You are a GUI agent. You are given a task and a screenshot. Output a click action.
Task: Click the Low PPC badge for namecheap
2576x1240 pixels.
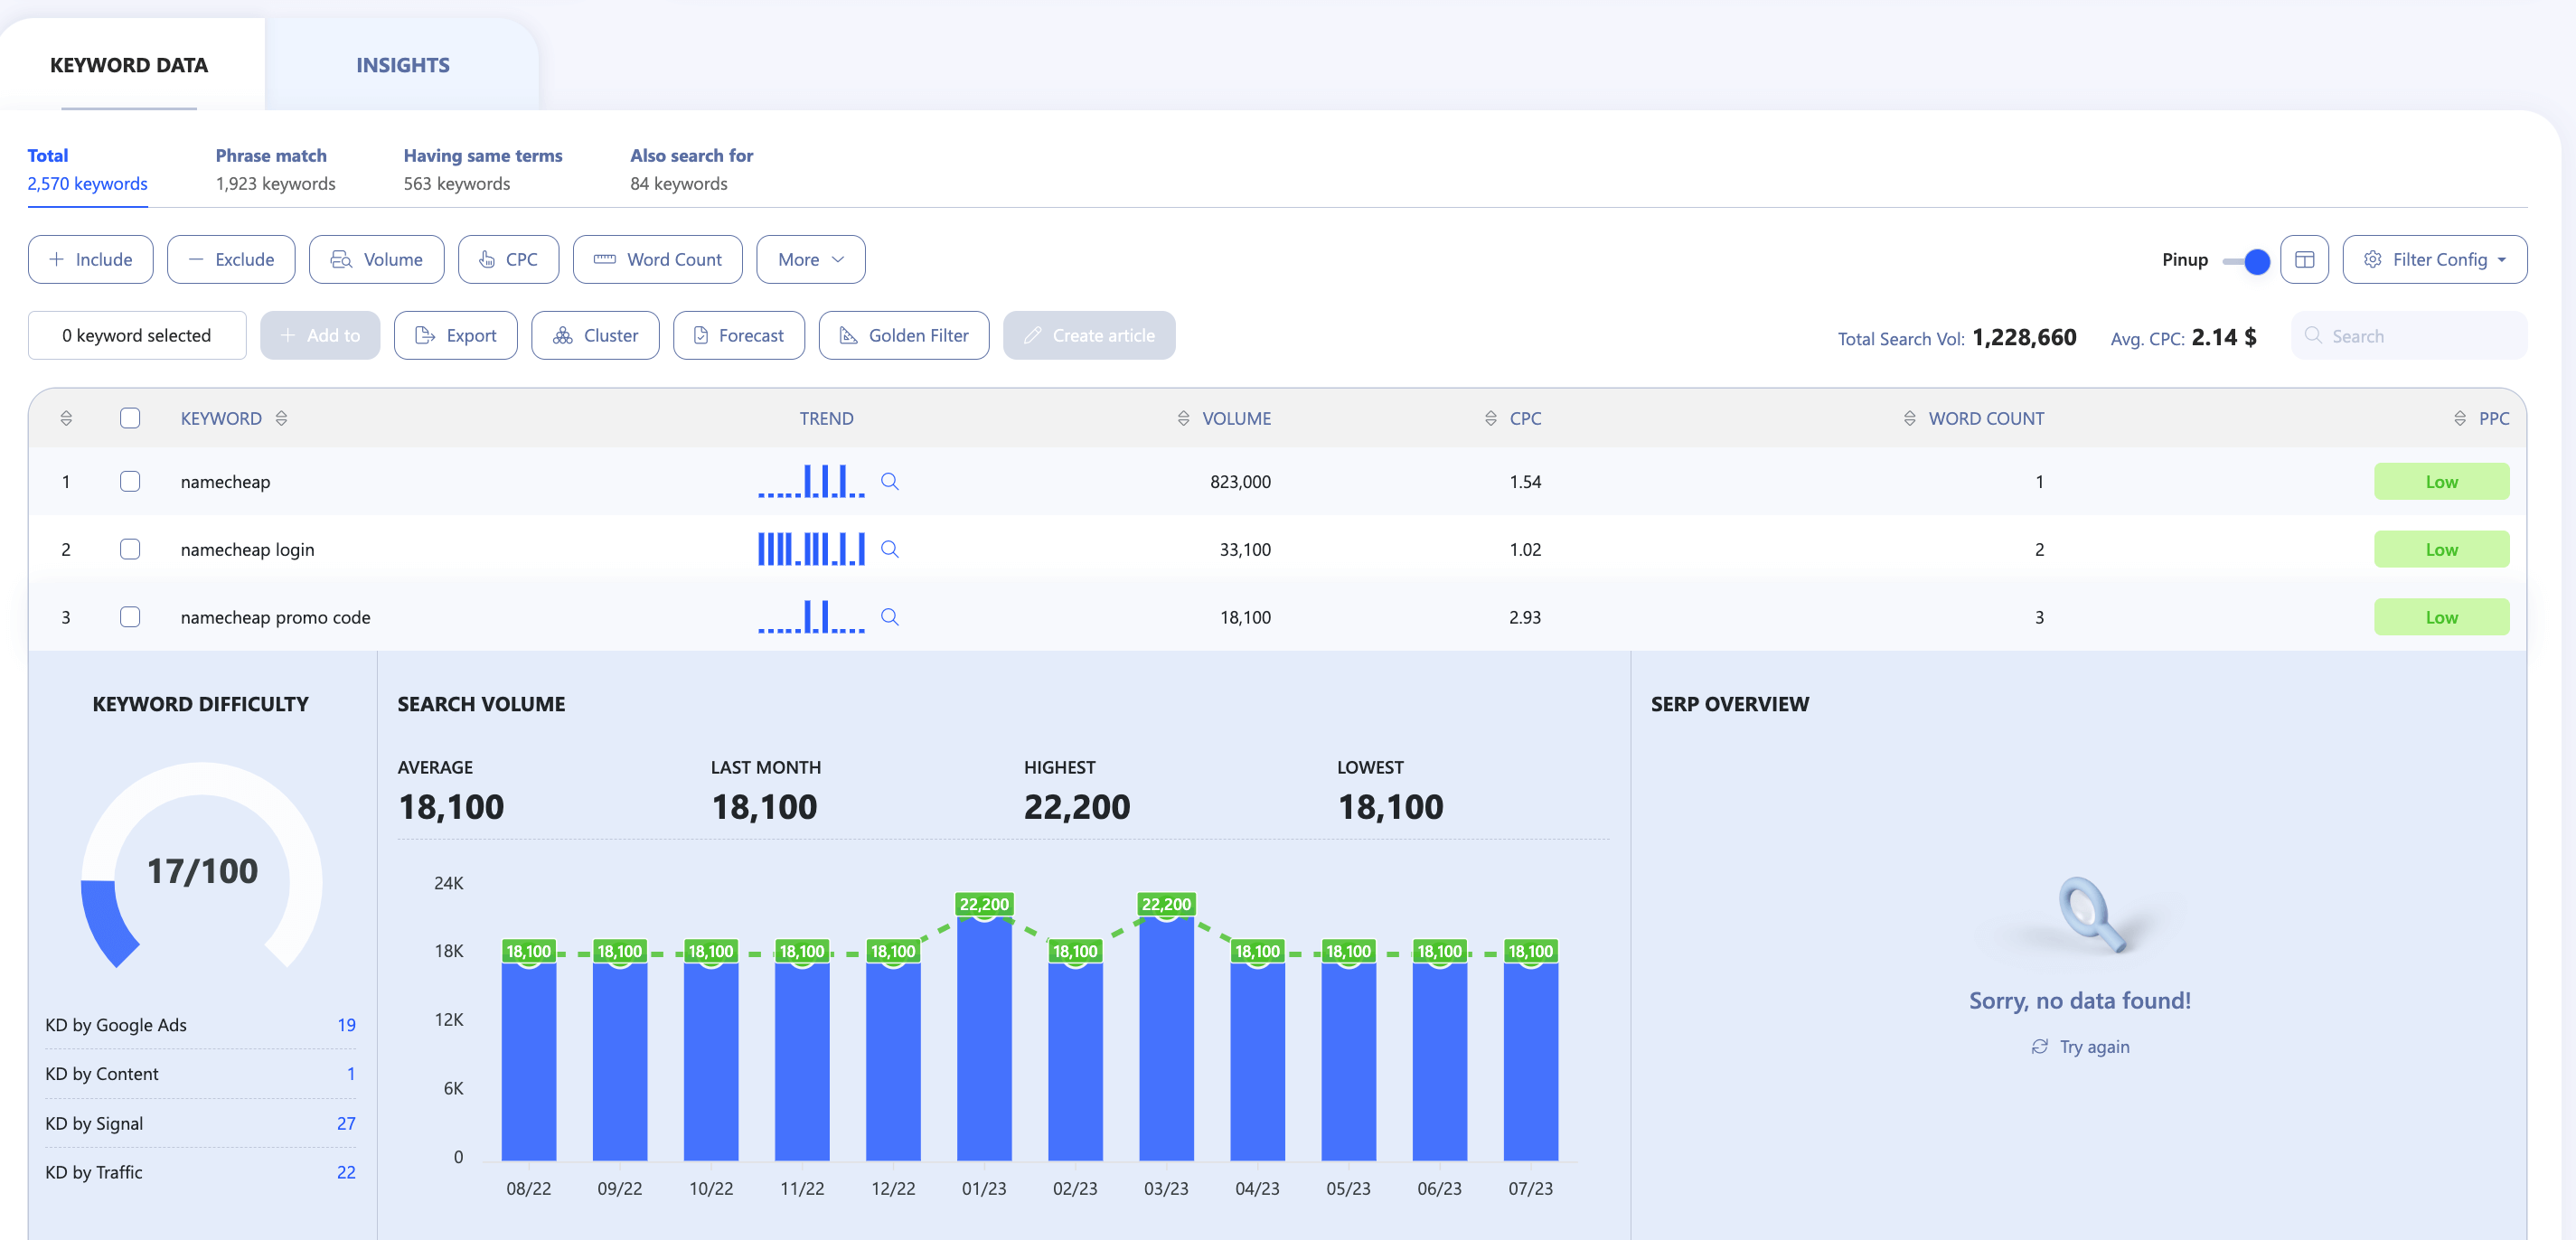click(2441, 481)
